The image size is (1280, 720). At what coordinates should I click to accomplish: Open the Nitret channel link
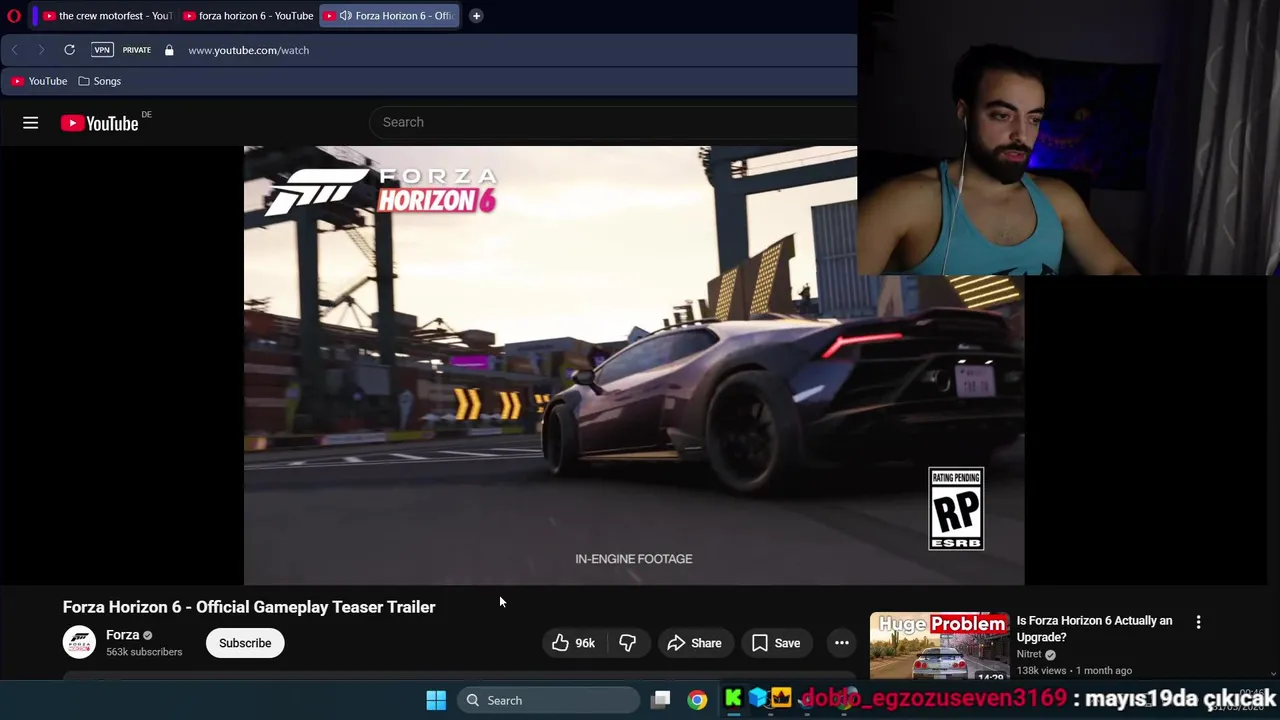tap(1029, 654)
